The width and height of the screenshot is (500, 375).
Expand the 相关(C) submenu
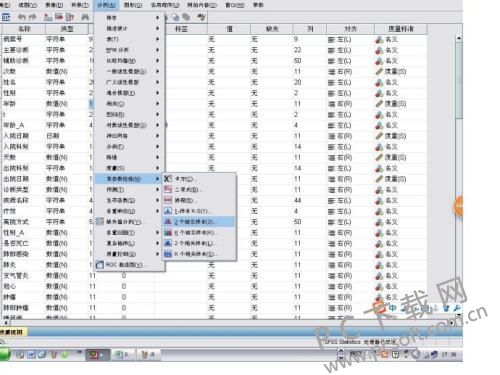[129, 104]
